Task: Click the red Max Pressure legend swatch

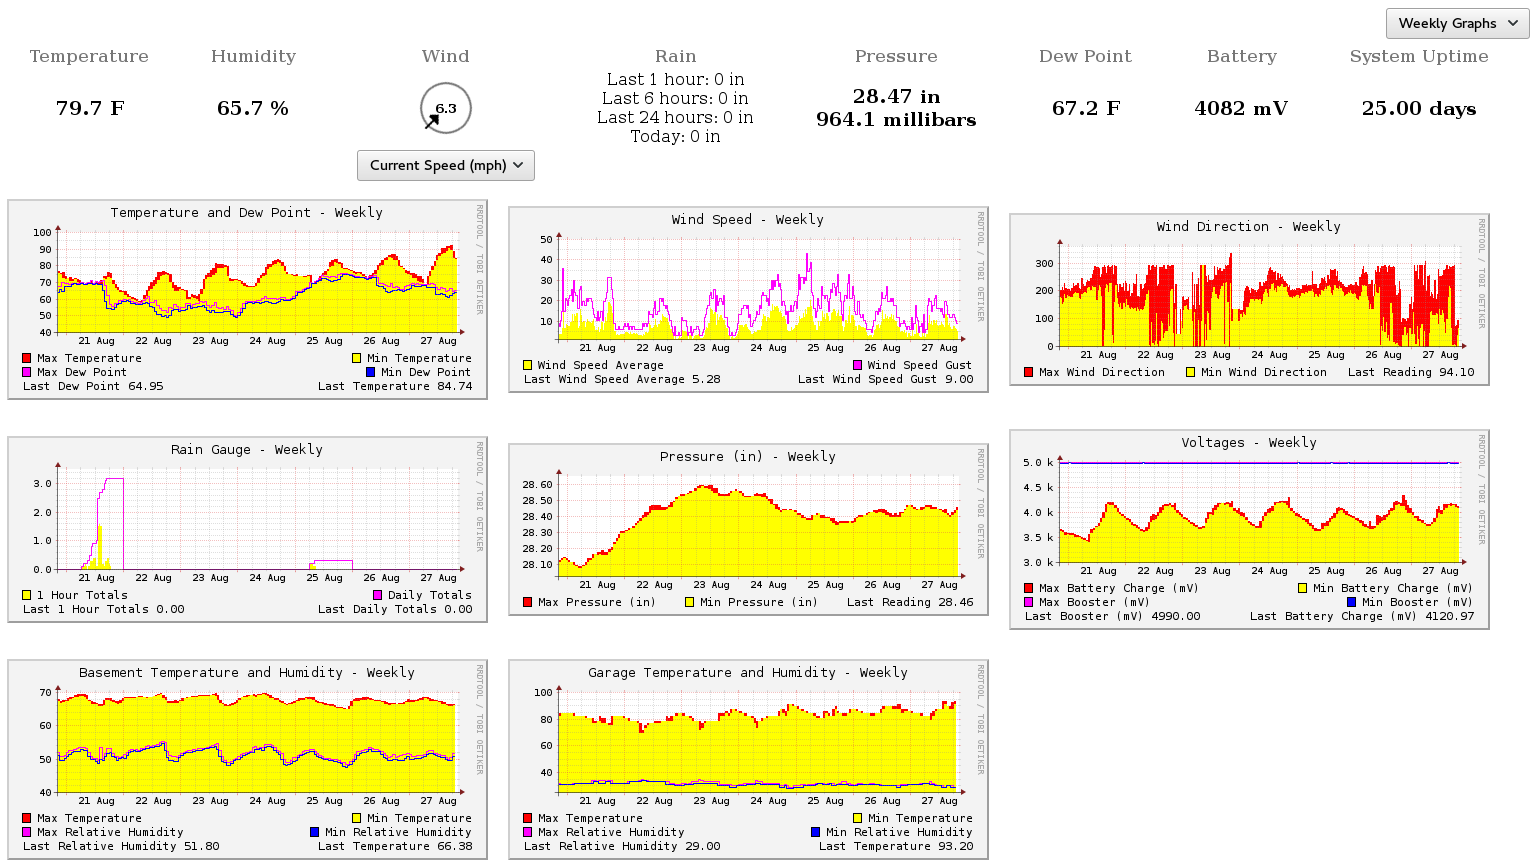Action: coord(527,602)
